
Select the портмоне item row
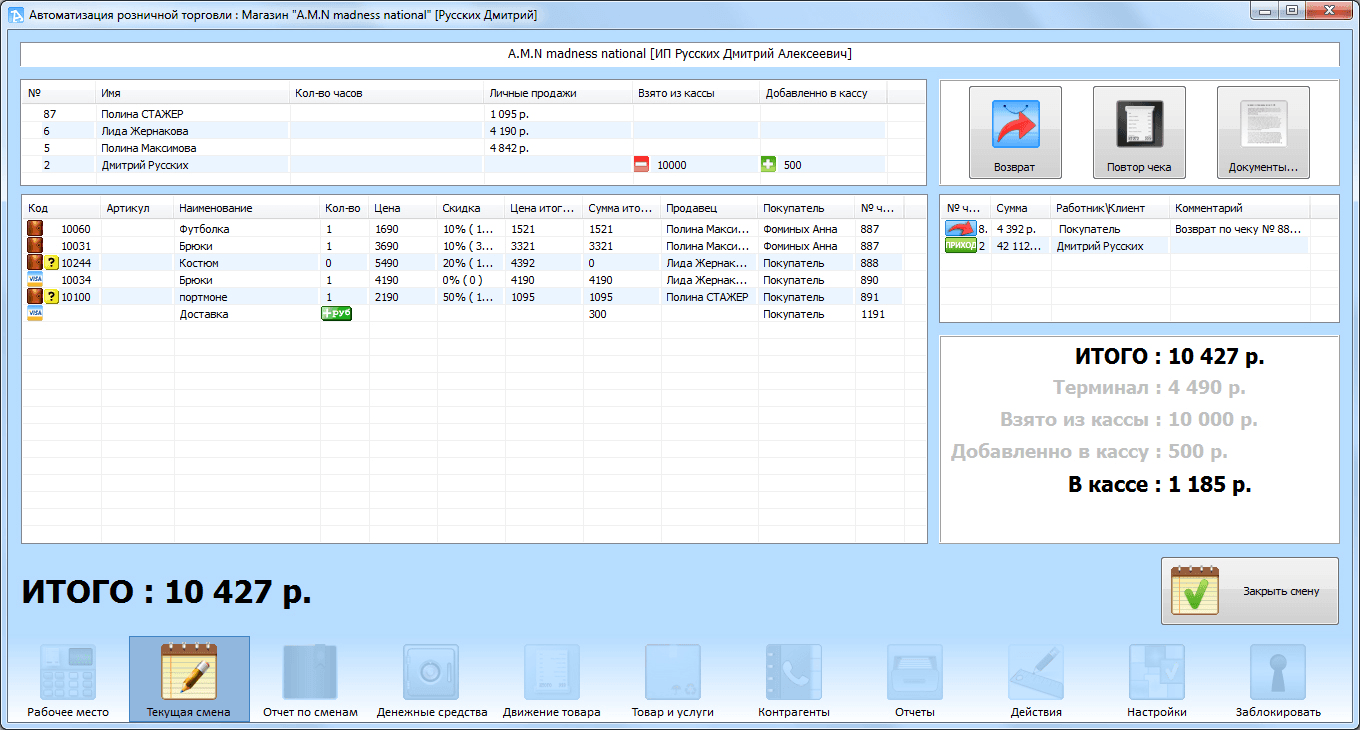point(463,297)
